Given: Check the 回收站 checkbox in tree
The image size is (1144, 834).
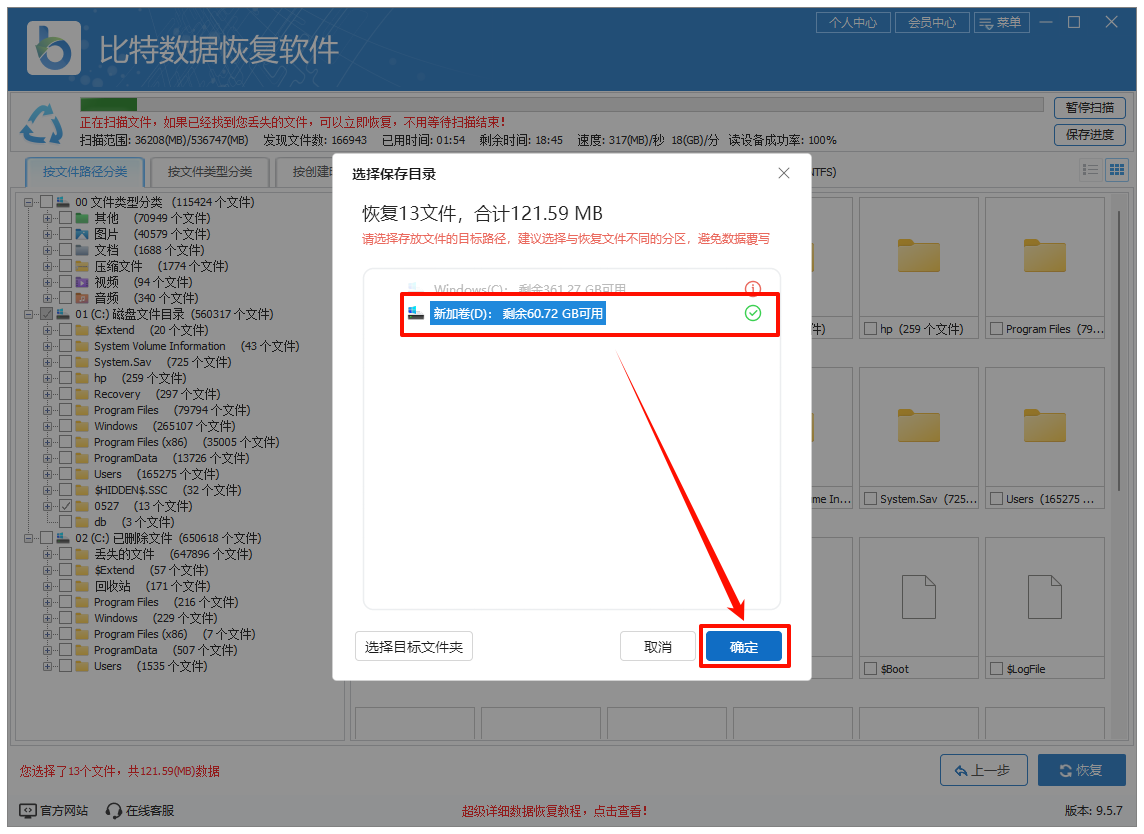Looking at the screenshot, I should [66, 586].
